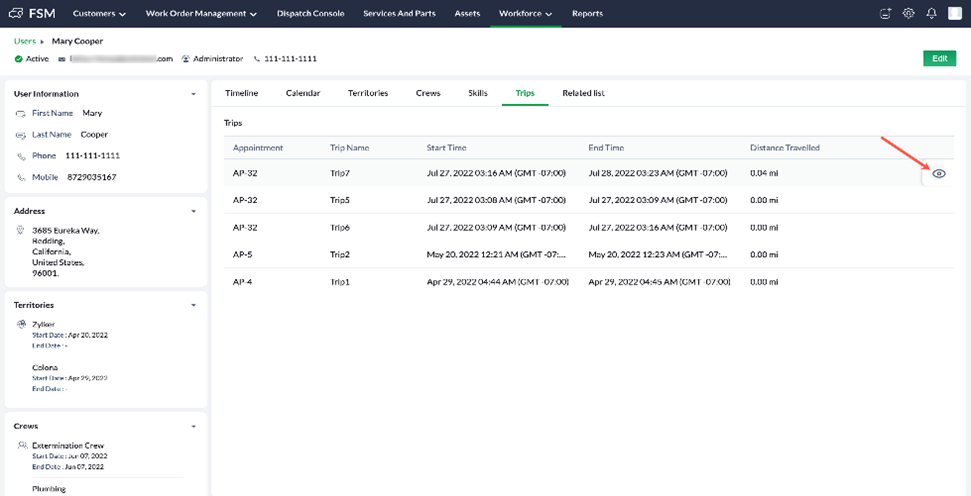Click the eye icon for Trip7
This screenshot has width=971, height=496.
pos(938,173)
